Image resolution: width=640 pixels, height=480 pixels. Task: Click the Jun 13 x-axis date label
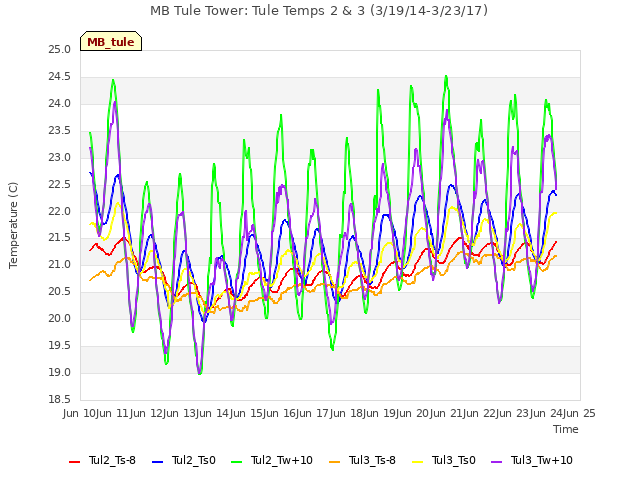point(180,413)
